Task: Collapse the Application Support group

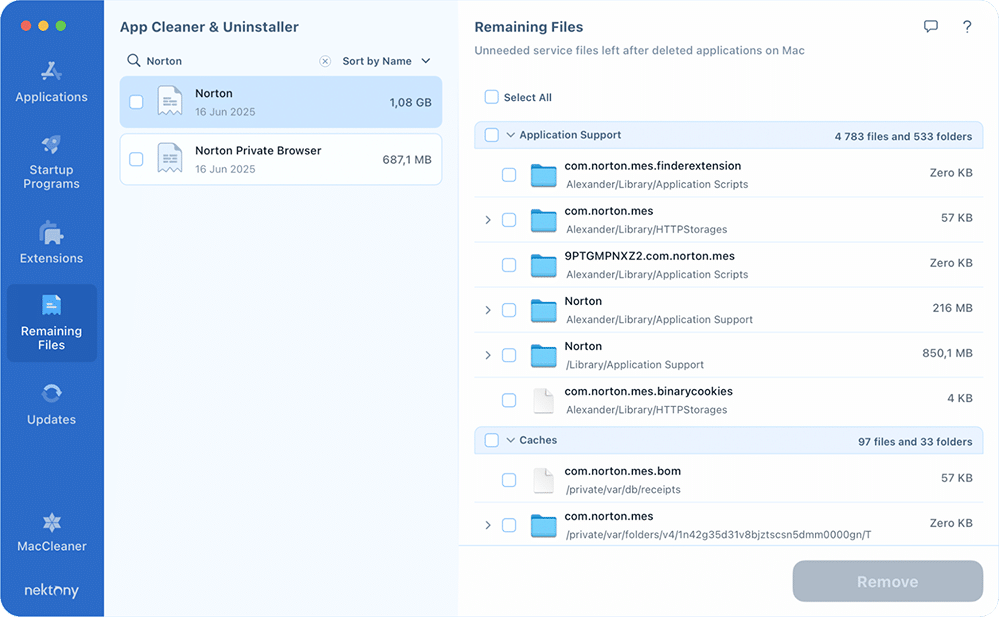Action: 510,135
